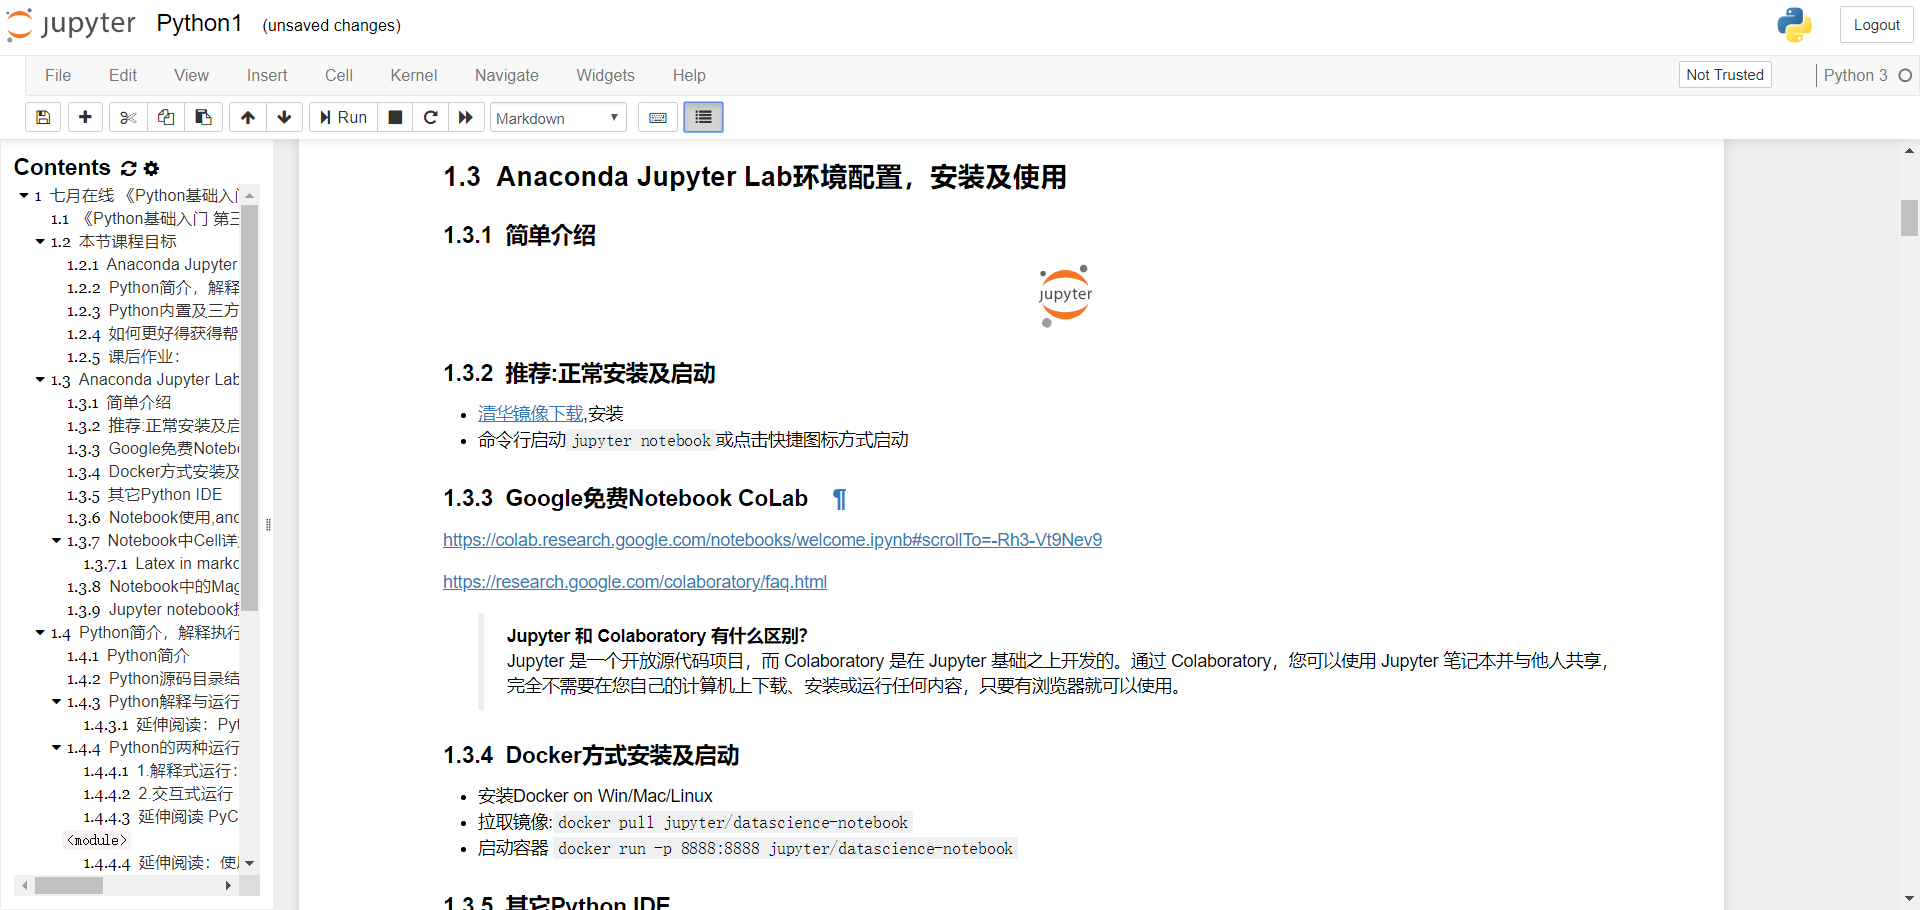Interrupt the kernel stop icon
Screen dimensions: 1920x910
pos(395,118)
